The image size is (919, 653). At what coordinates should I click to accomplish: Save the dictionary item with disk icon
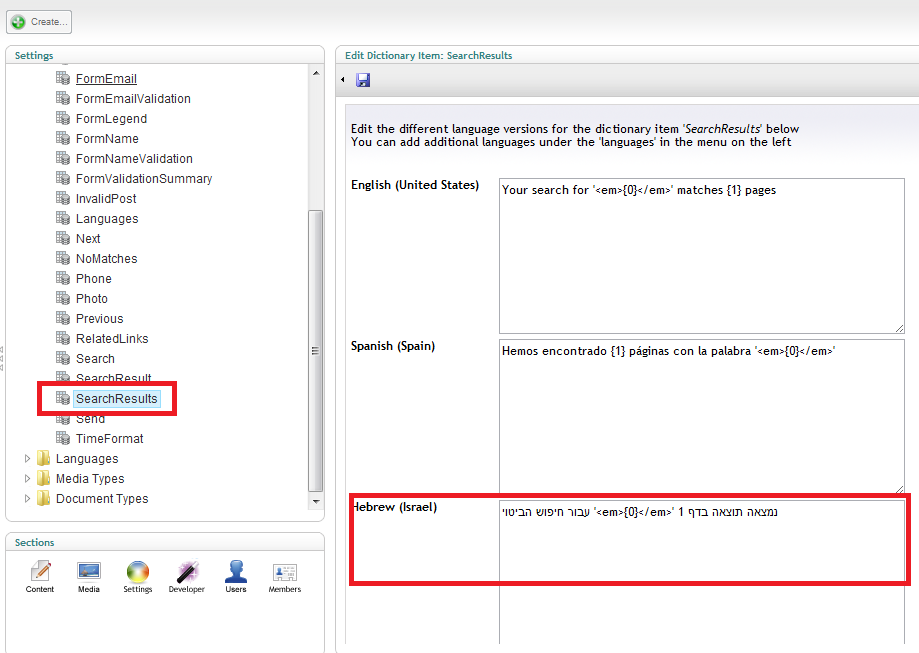pyautogui.click(x=363, y=80)
